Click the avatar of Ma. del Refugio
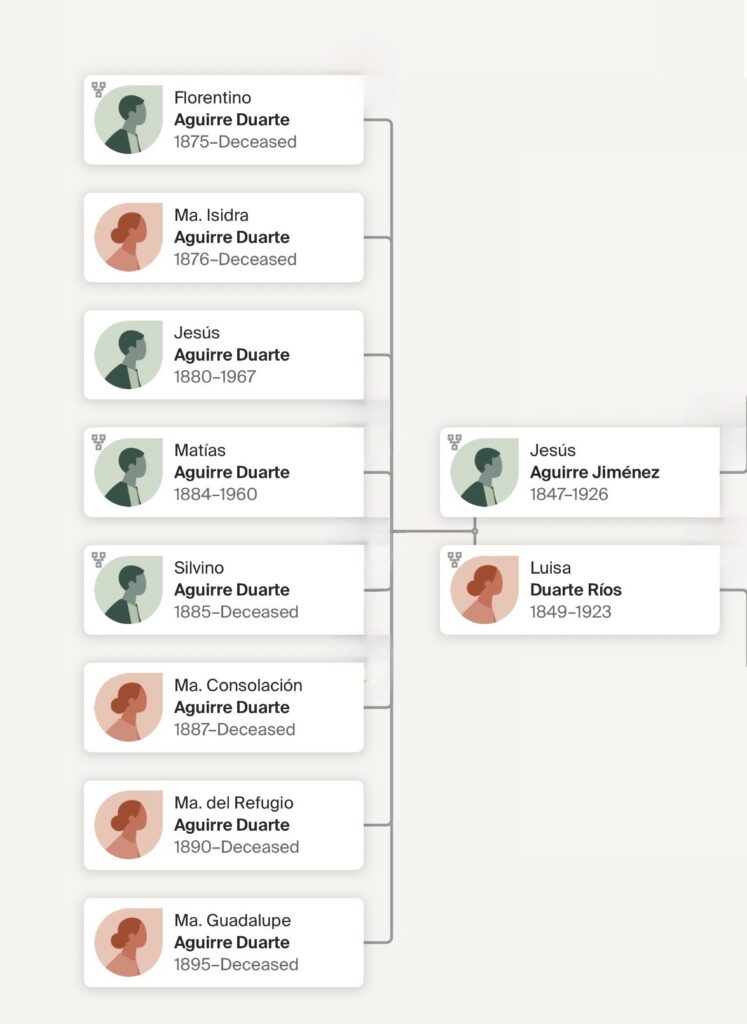Image resolution: width=747 pixels, height=1024 pixels. (x=128, y=825)
